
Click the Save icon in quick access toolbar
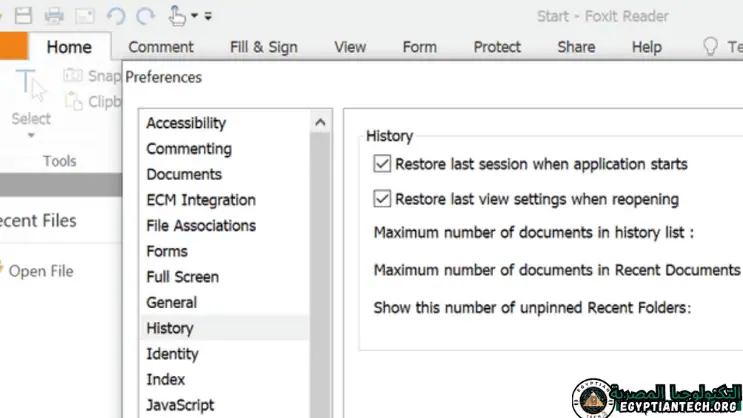(x=24, y=15)
